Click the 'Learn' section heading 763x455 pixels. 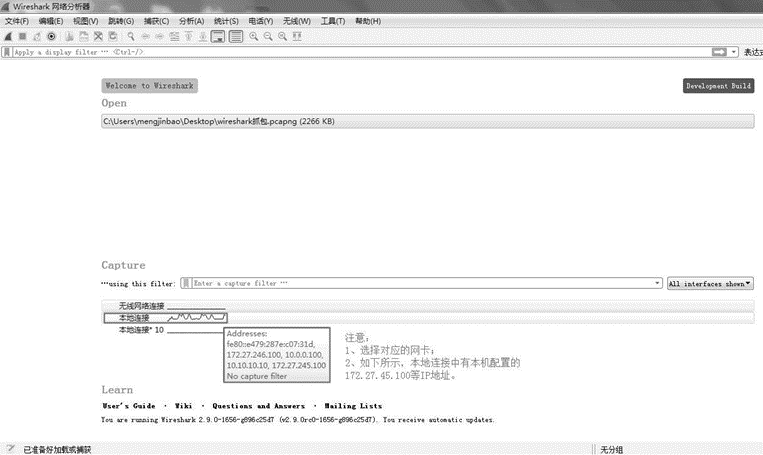[x=117, y=390]
